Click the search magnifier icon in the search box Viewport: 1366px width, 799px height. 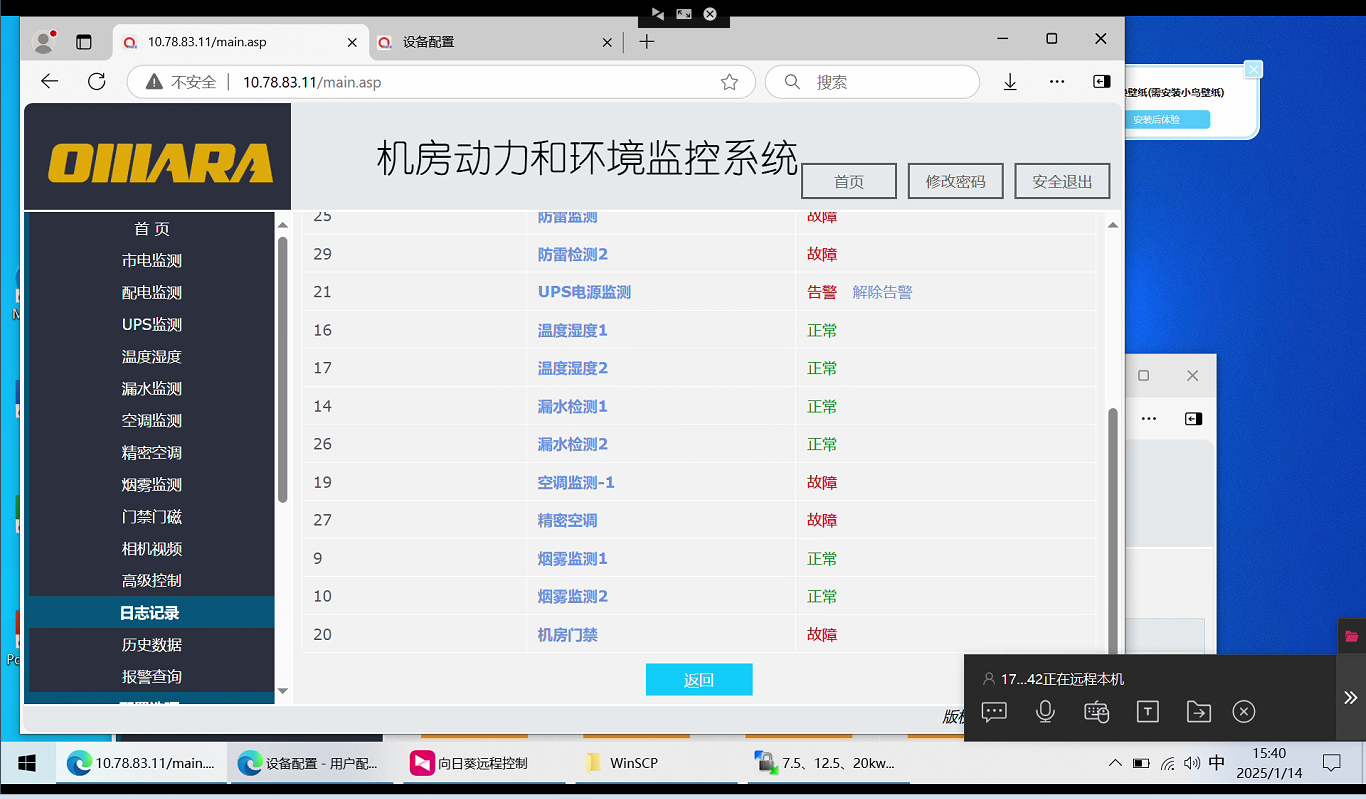(792, 82)
